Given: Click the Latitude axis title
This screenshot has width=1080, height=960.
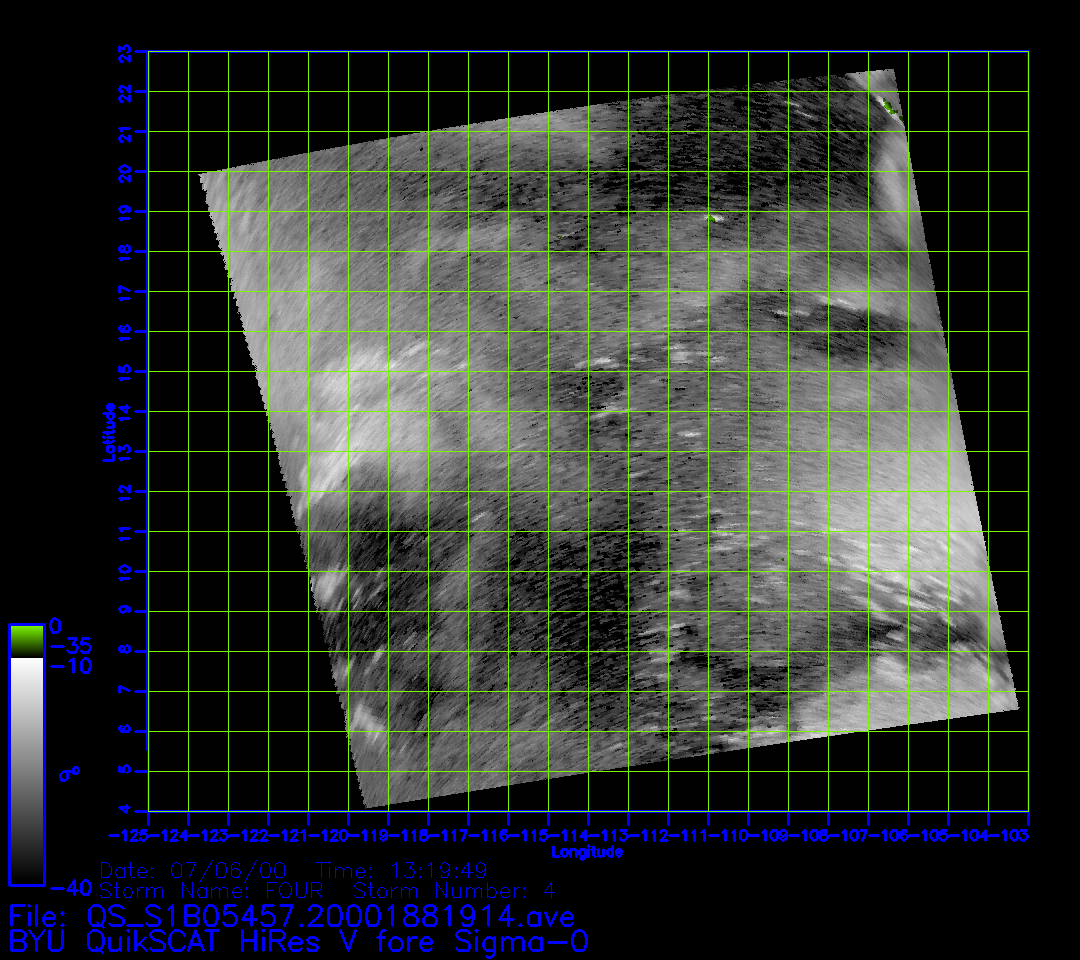Looking at the screenshot, I should coord(108,431).
